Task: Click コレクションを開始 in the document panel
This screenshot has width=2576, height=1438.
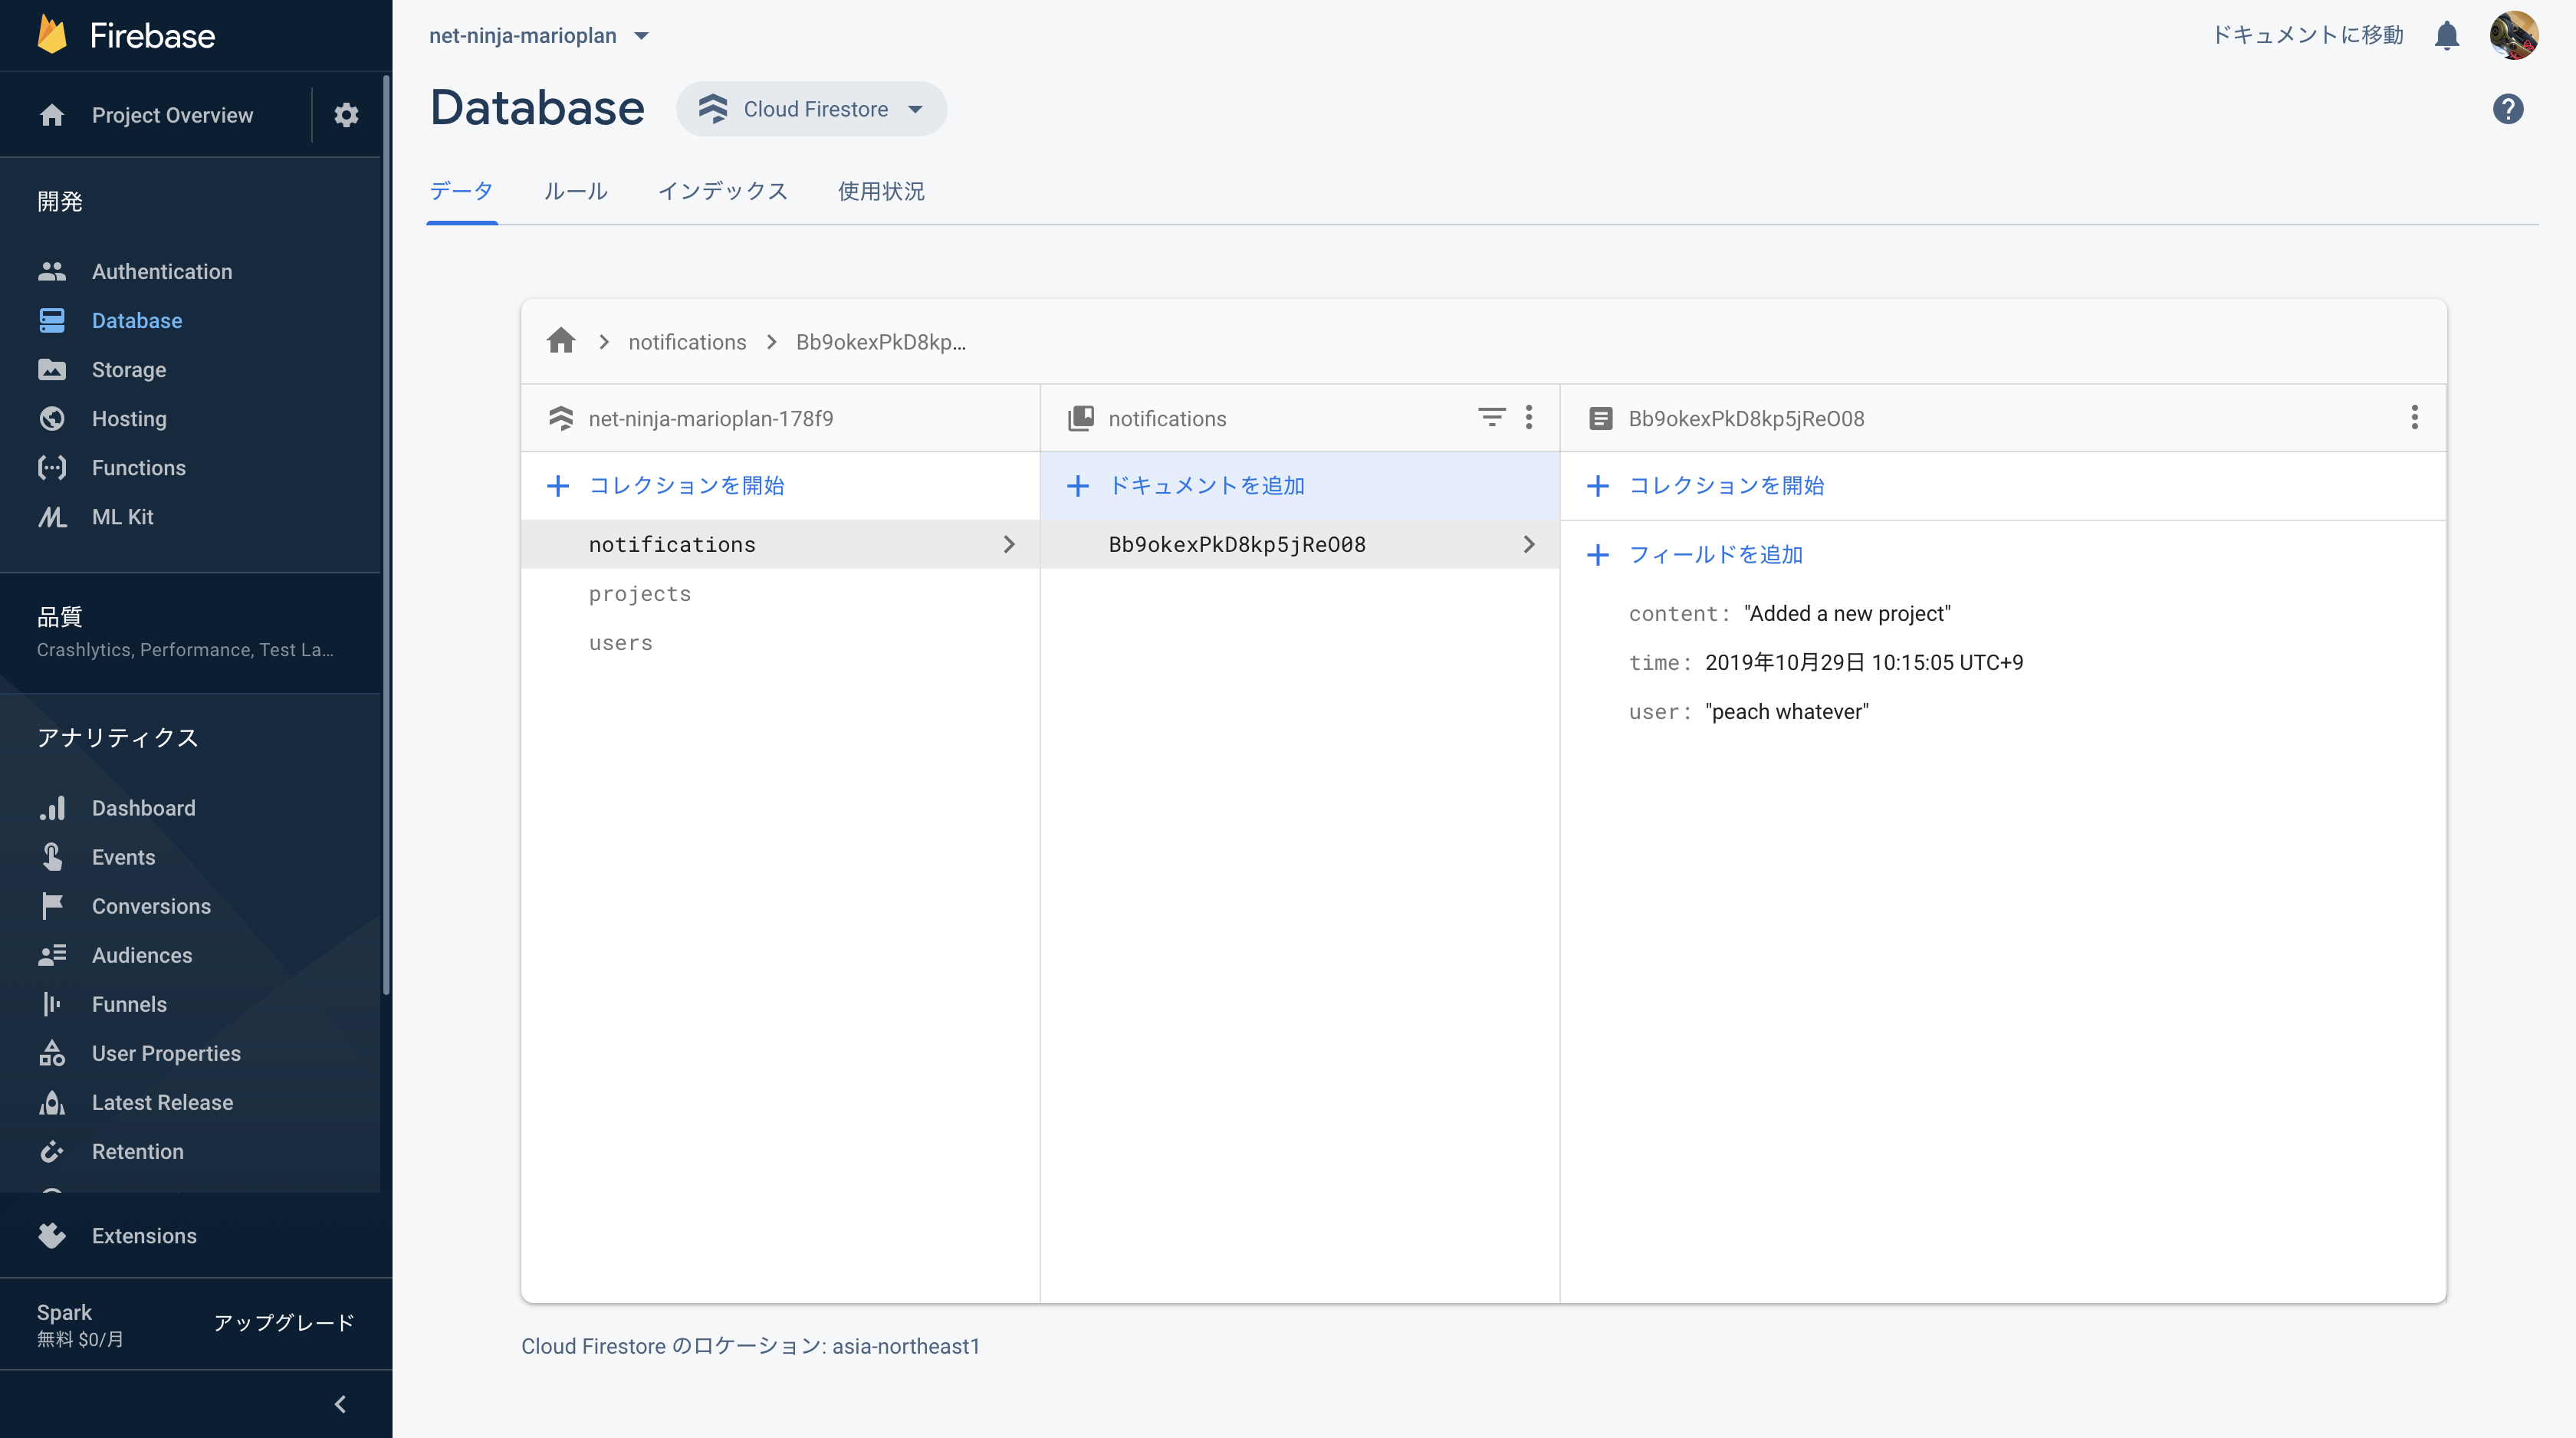Action: click(x=1706, y=485)
